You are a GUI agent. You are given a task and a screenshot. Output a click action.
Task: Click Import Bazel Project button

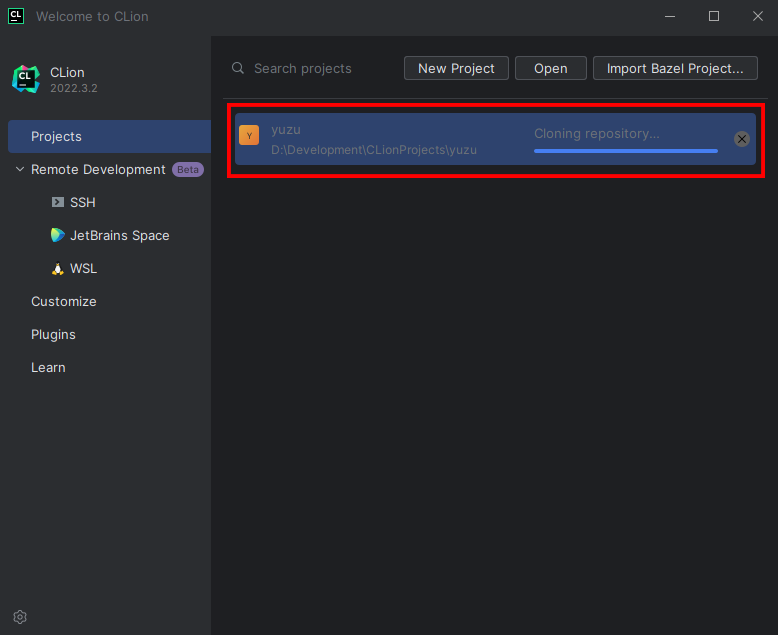[675, 68]
